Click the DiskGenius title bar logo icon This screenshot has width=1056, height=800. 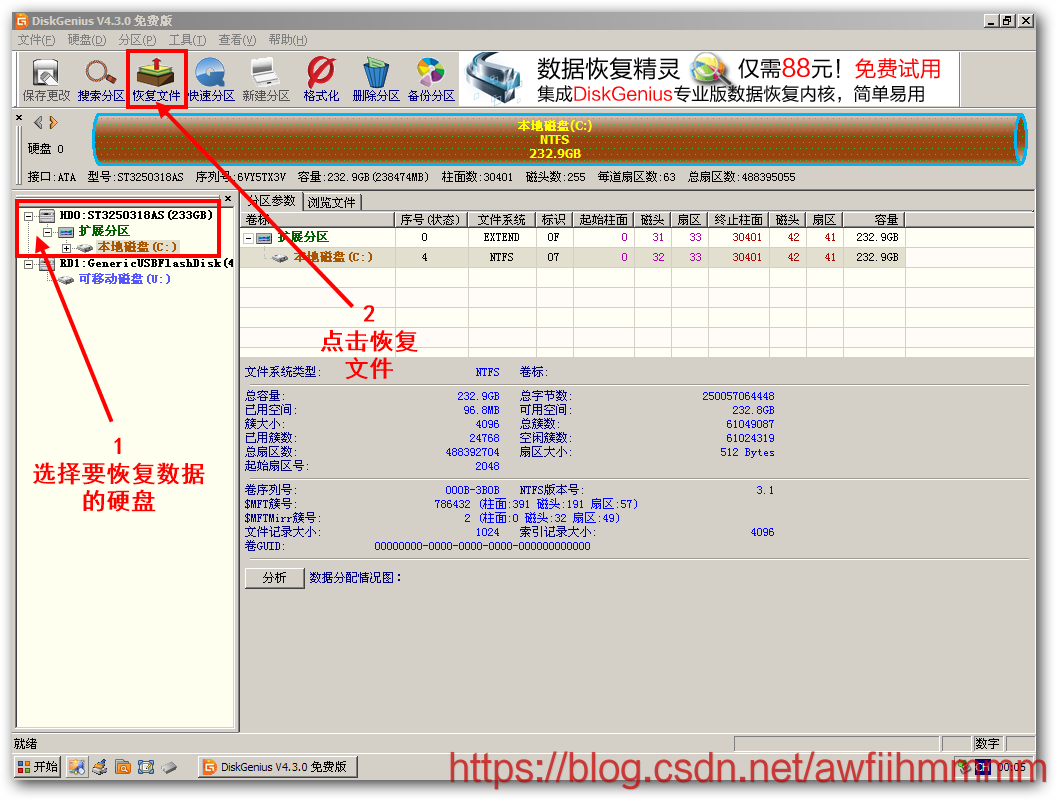(22, 21)
